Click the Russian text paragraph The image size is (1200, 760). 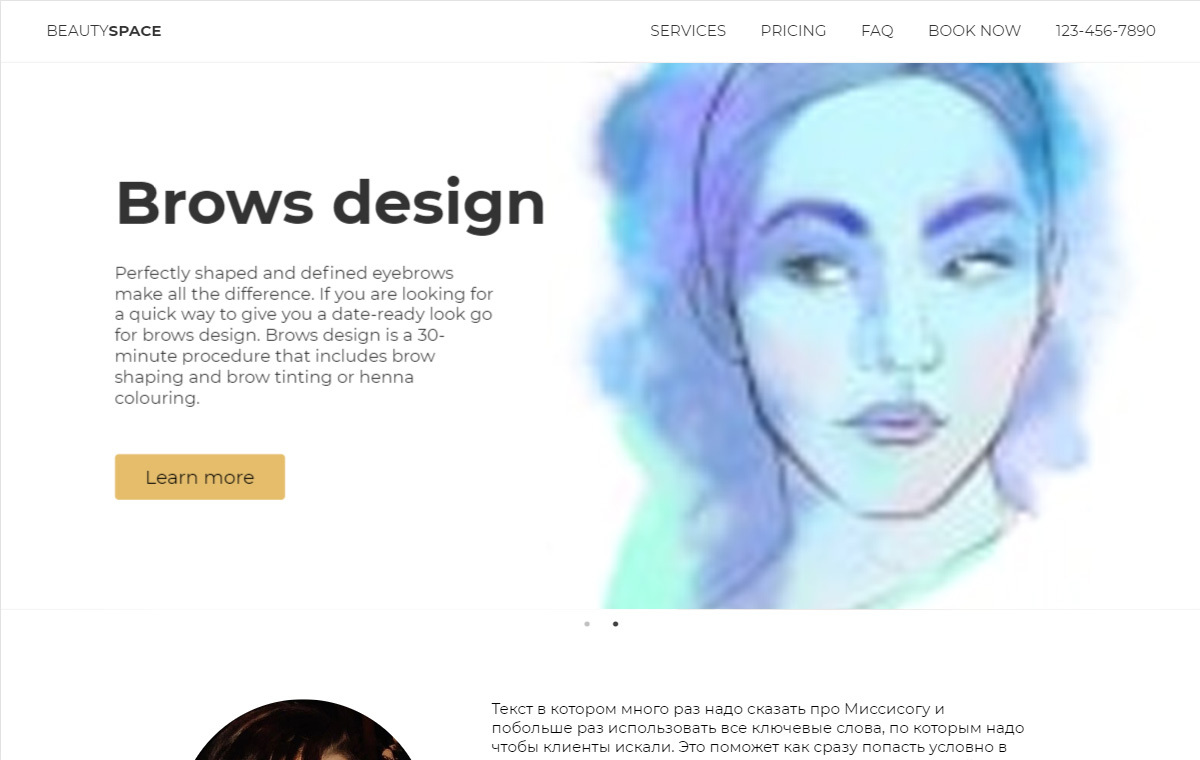(758, 728)
